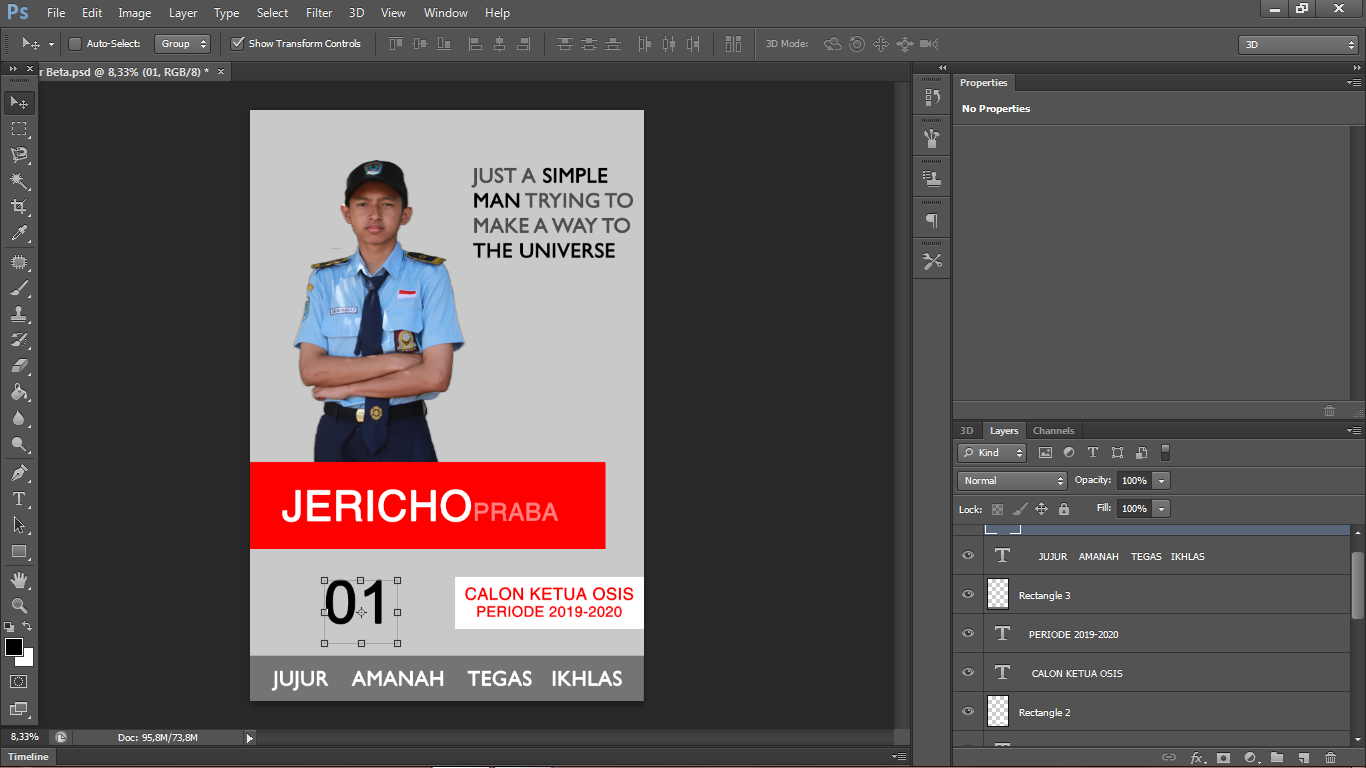Hide the Rectangle 3 layer
The width and height of the screenshot is (1366, 768).
point(967,594)
